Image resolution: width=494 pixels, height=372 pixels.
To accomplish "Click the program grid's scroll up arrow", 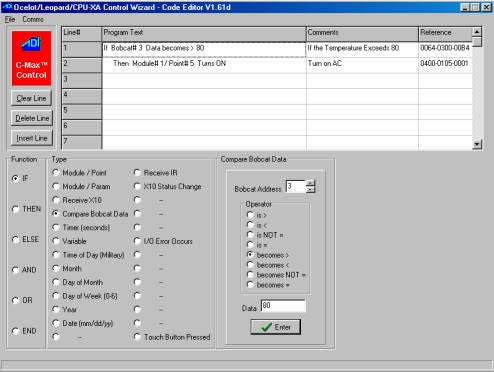I will point(477,32).
